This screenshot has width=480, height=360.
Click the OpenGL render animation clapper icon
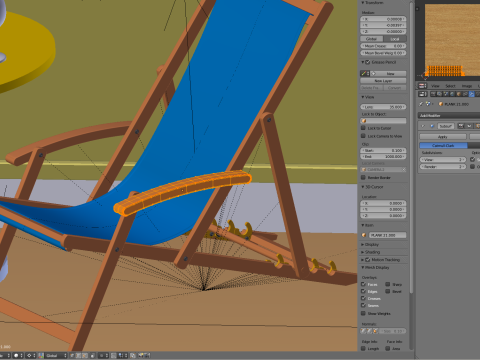click(147, 355)
